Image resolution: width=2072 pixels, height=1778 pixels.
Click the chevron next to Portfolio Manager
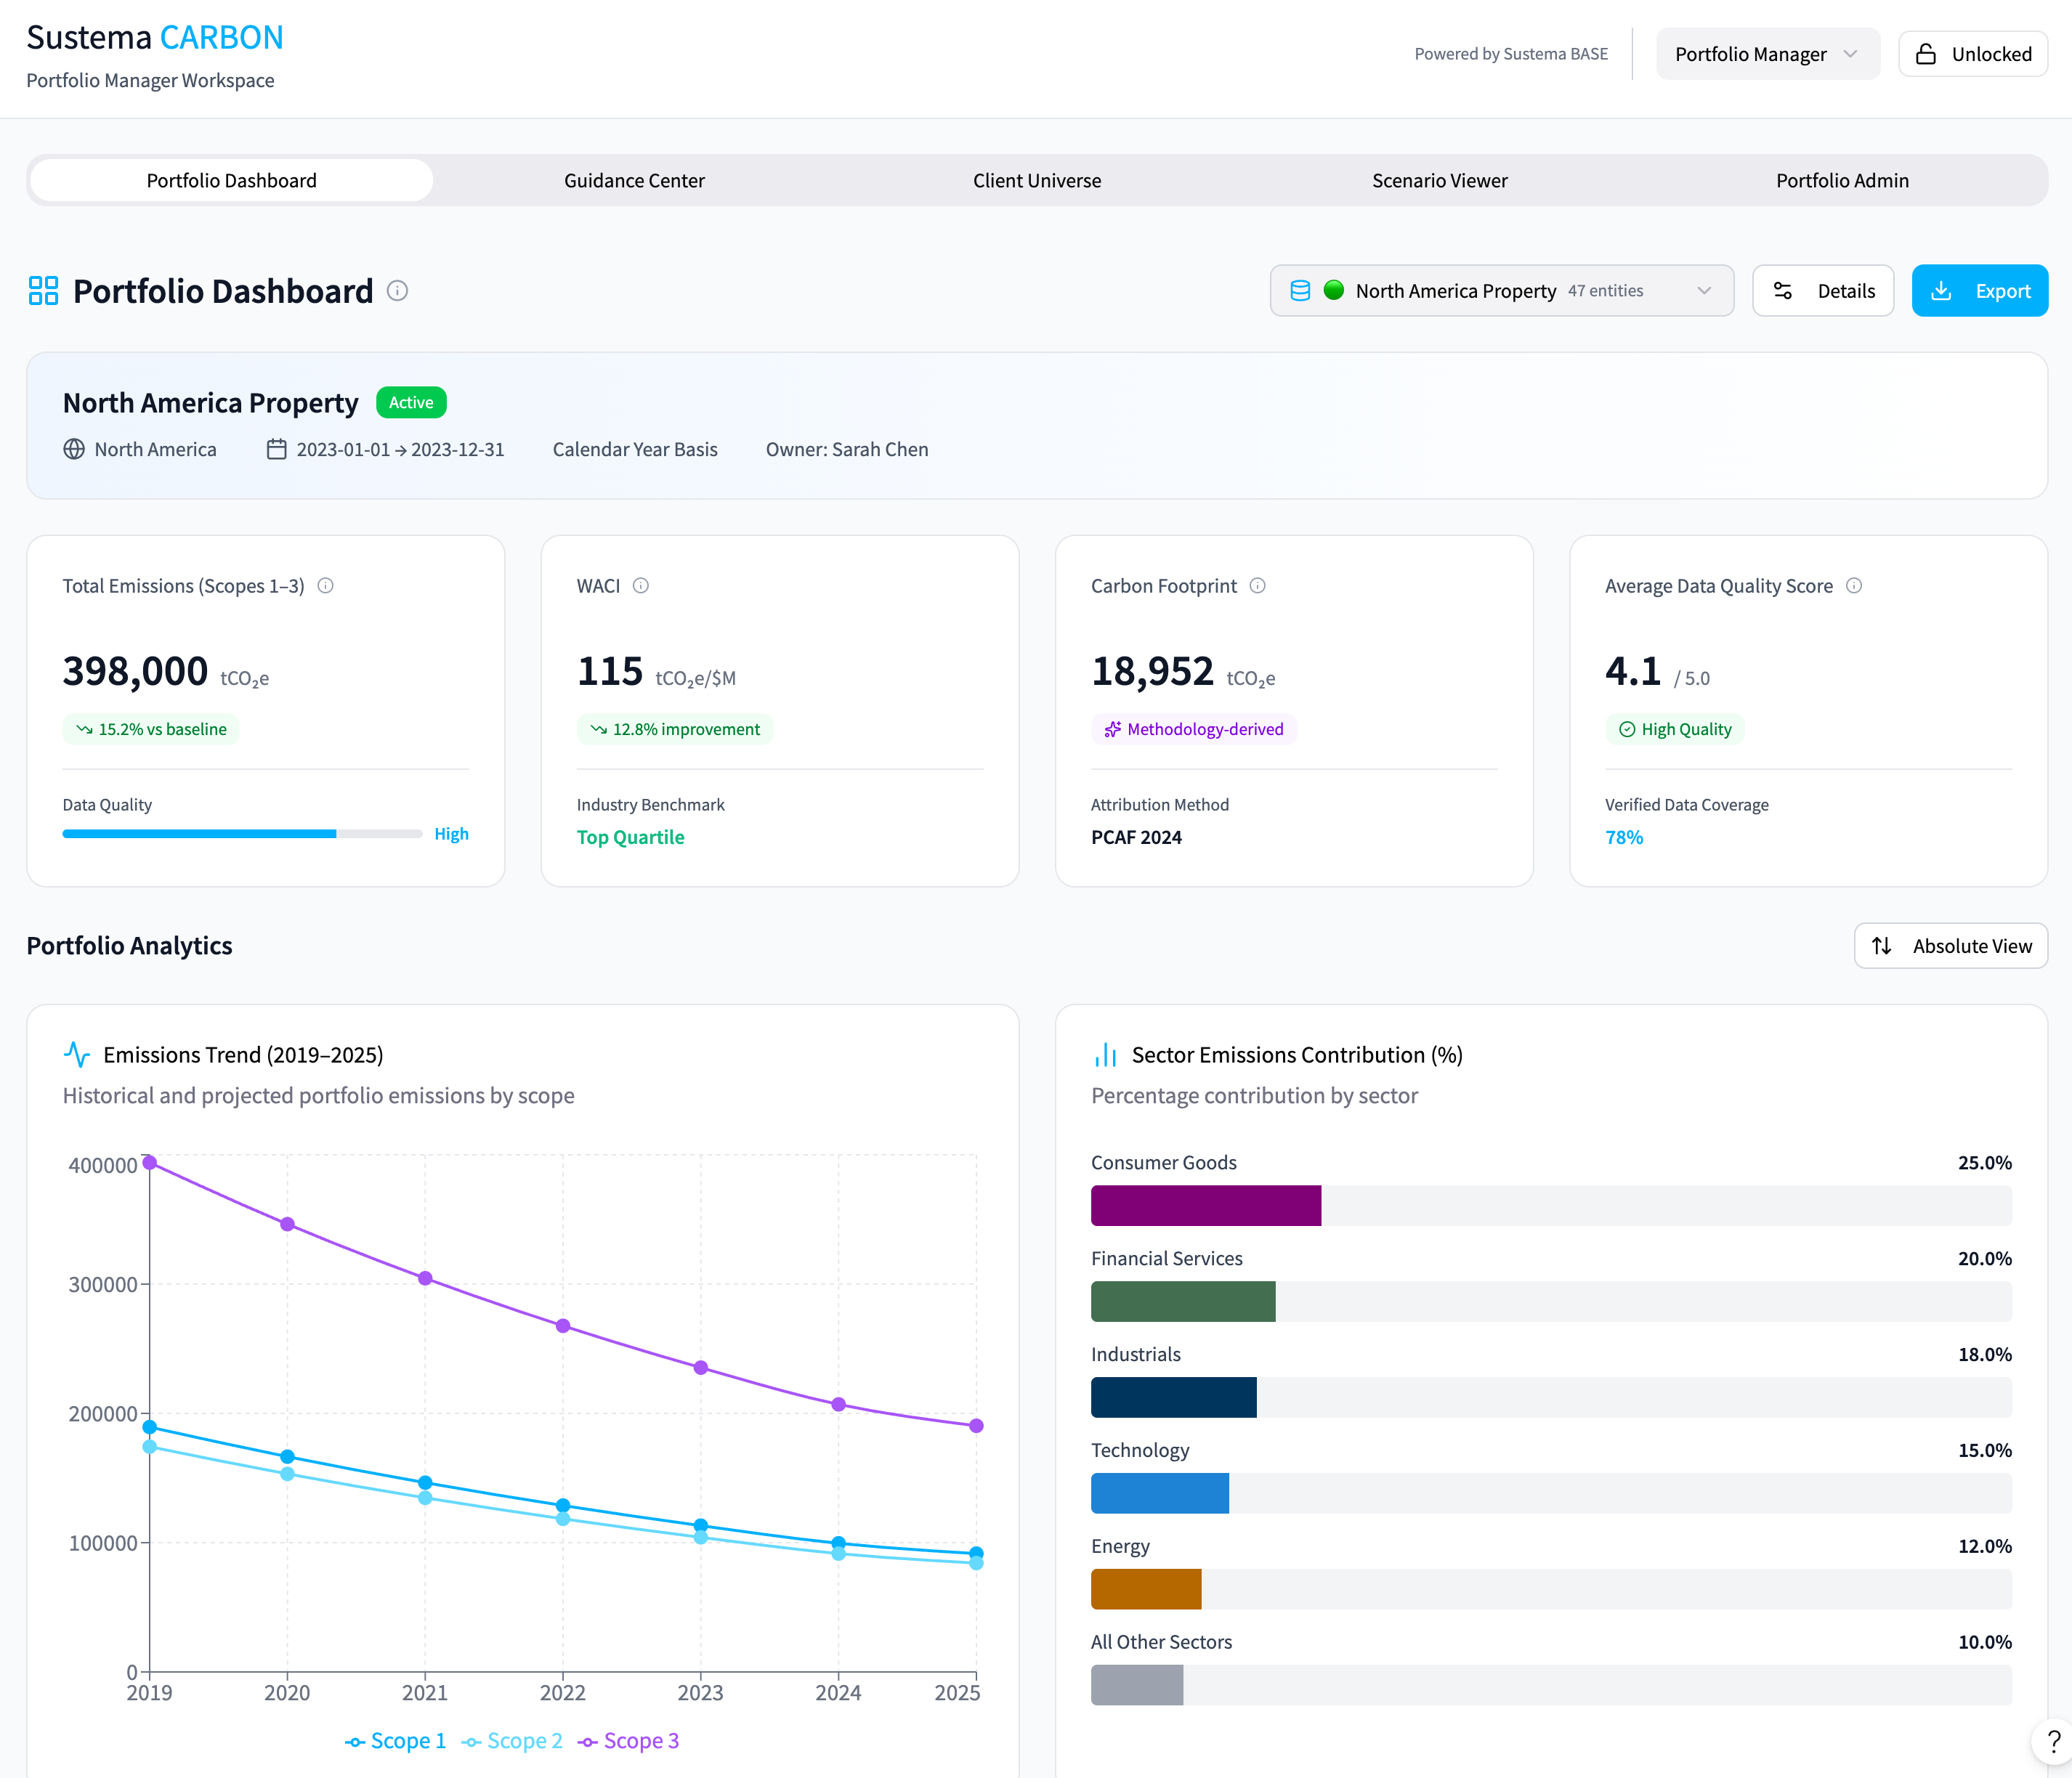1850,54
